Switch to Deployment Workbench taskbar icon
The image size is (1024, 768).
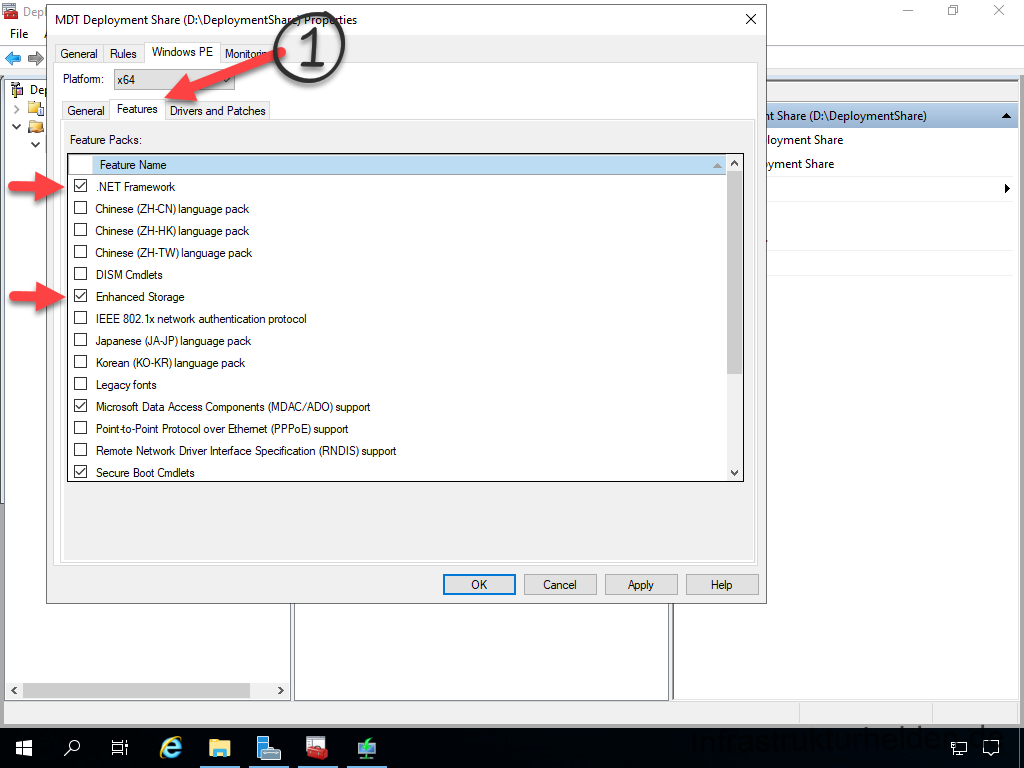pyautogui.click(x=317, y=748)
